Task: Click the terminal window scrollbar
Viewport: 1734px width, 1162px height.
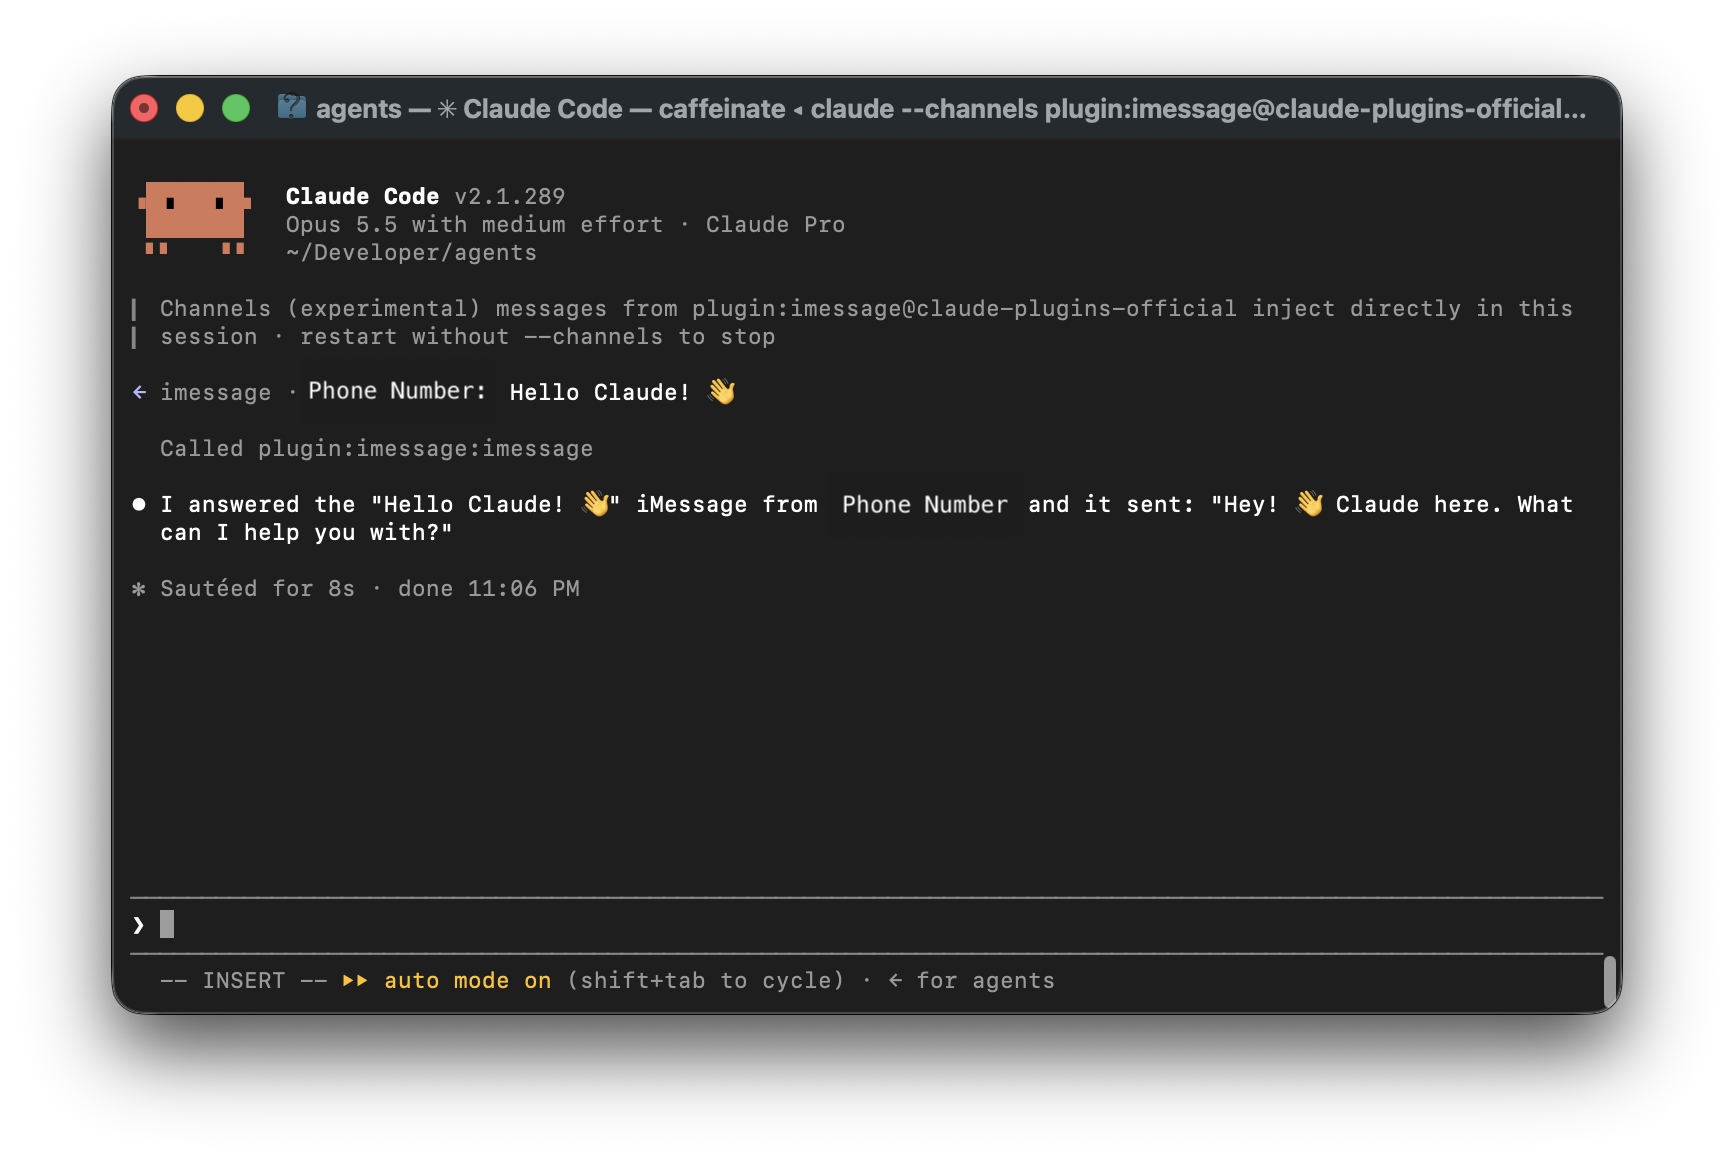Action: (x=1610, y=982)
